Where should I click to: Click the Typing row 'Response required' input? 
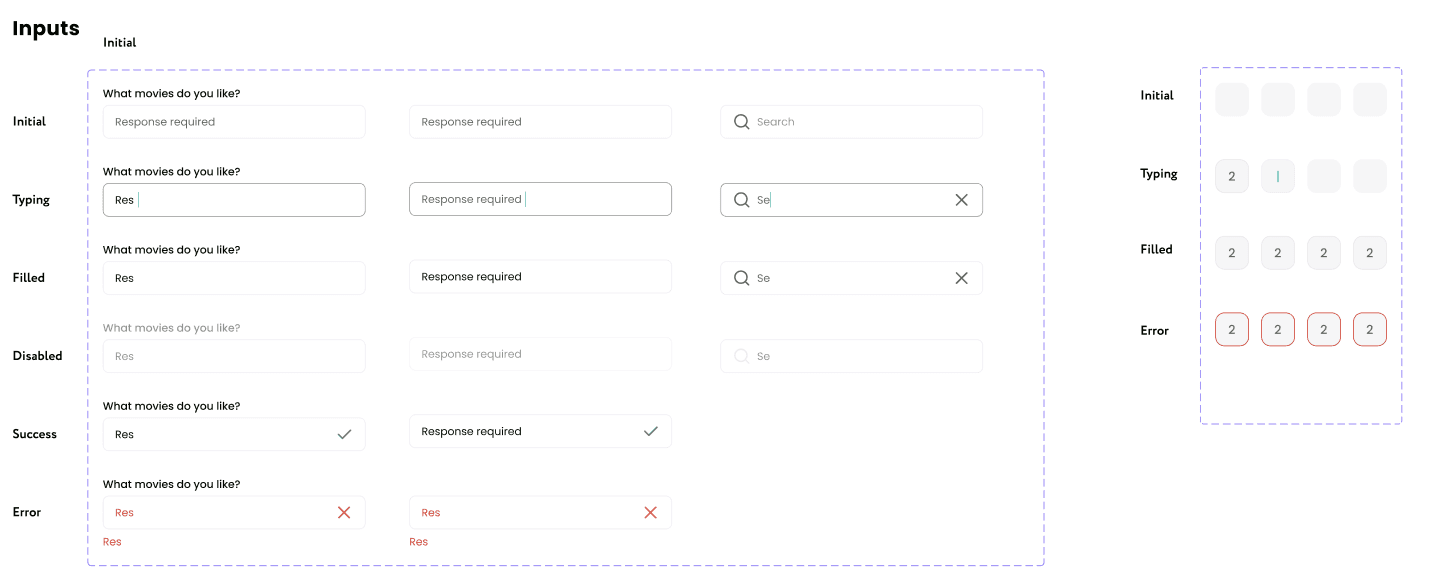tap(540, 199)
